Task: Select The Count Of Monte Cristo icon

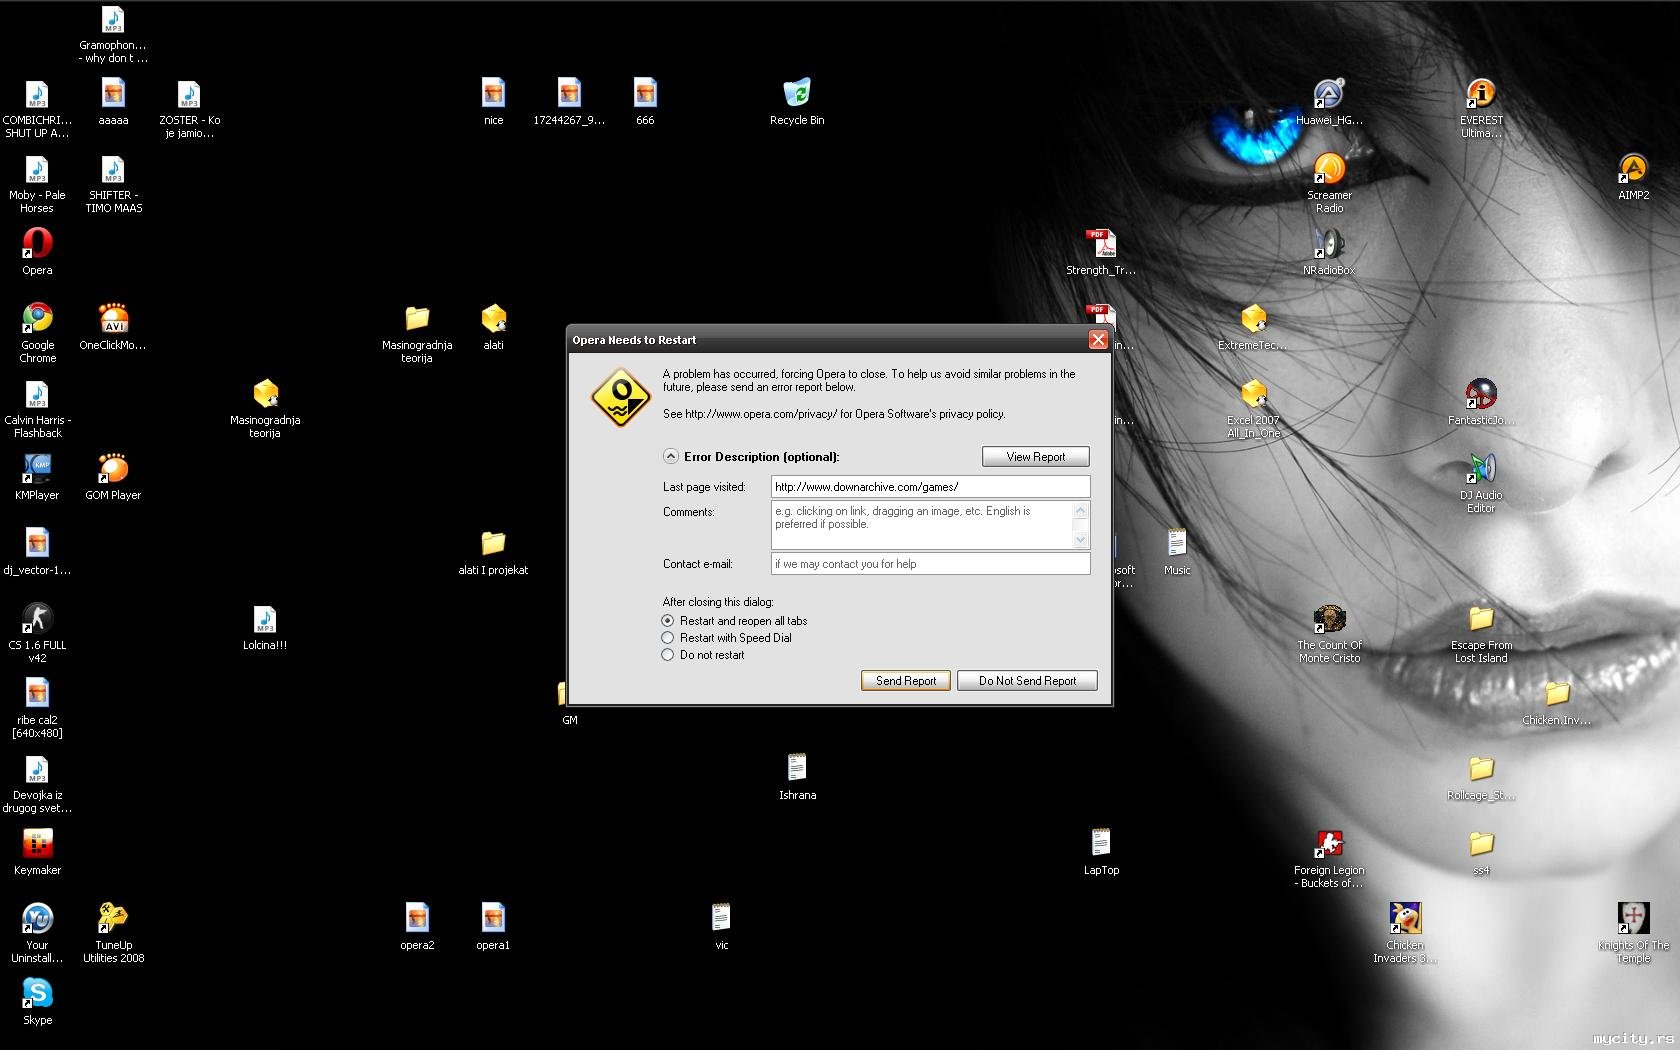Action: pos(1329,619)
